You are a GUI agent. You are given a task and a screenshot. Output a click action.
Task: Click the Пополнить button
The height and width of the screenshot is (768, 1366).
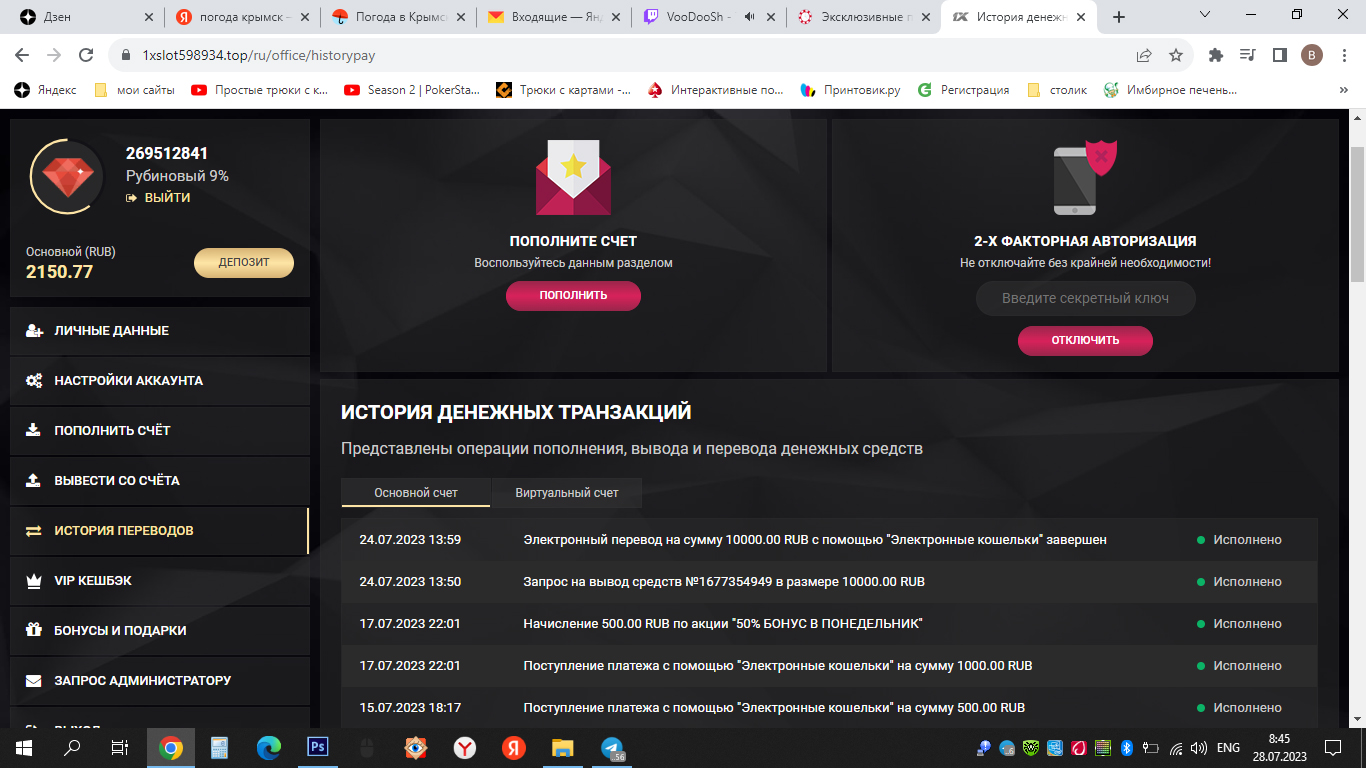(573, 296)
